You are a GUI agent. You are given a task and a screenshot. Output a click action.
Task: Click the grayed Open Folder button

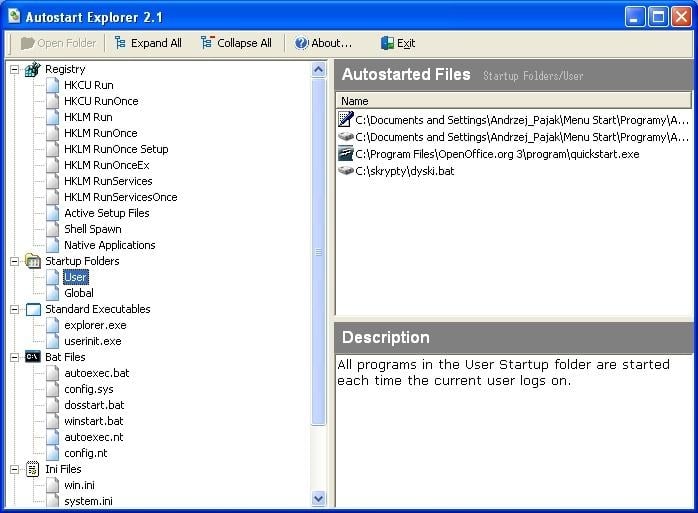point(58,43)
